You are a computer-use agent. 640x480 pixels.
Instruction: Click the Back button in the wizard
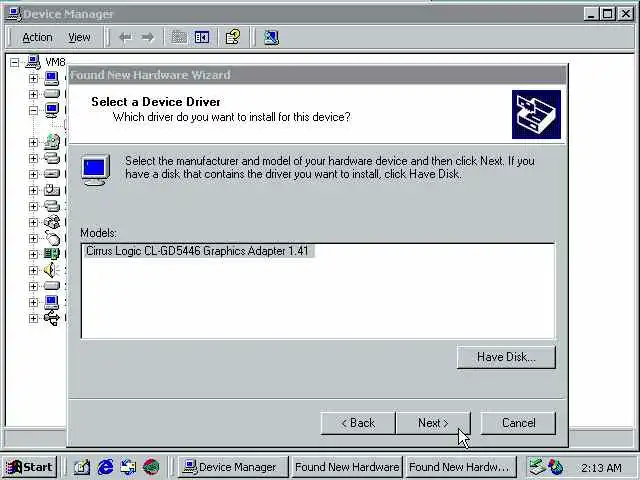tap(358, 423)
